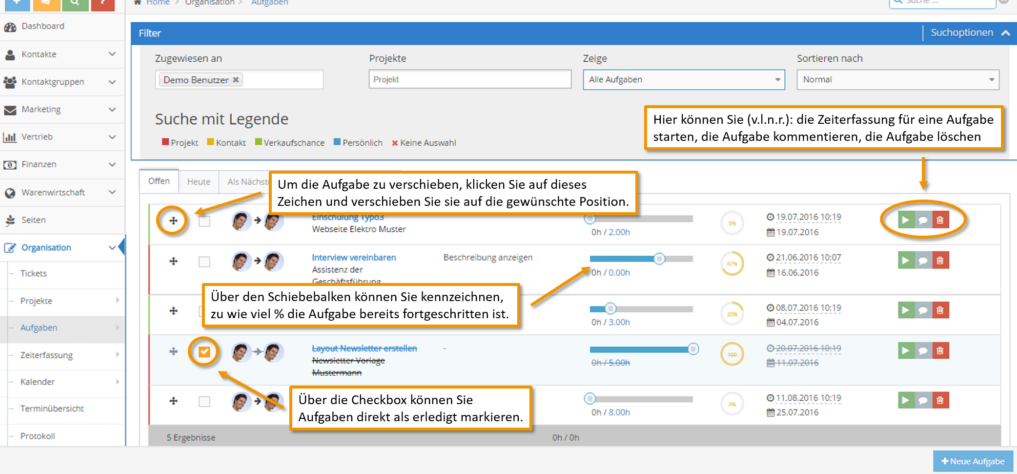The image size is (1017, 474).
Task: Click the Projekt filter input field
Action: pos(470,79)
